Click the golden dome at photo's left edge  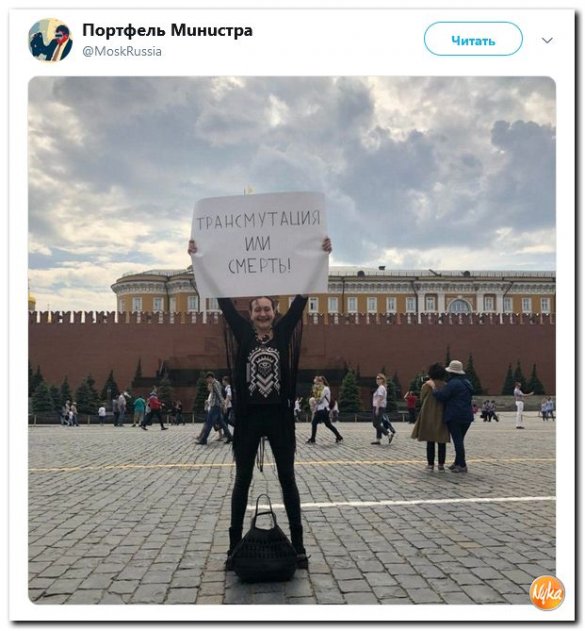coord(31,301)
